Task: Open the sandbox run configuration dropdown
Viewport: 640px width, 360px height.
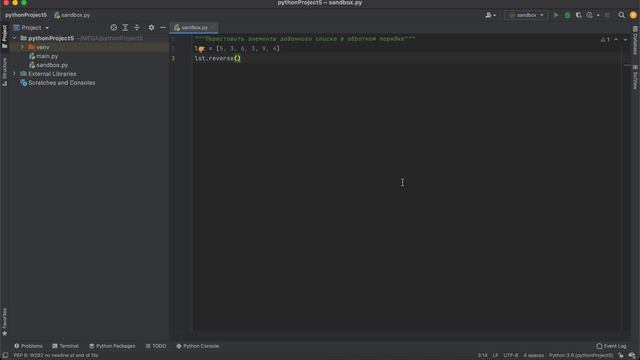Action: [526, 15]
